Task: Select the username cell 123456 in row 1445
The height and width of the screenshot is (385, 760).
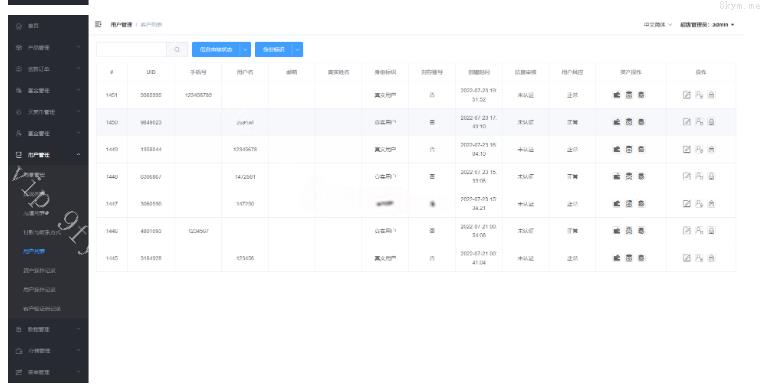Action: click(x=245, y=258)
